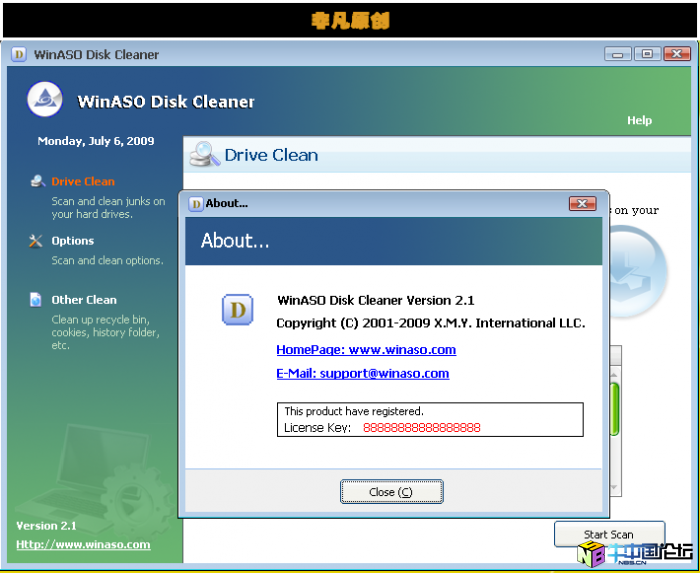Click 'Scan and clean options.' description
The image size is (700, 573).
[x=107, y=260]
